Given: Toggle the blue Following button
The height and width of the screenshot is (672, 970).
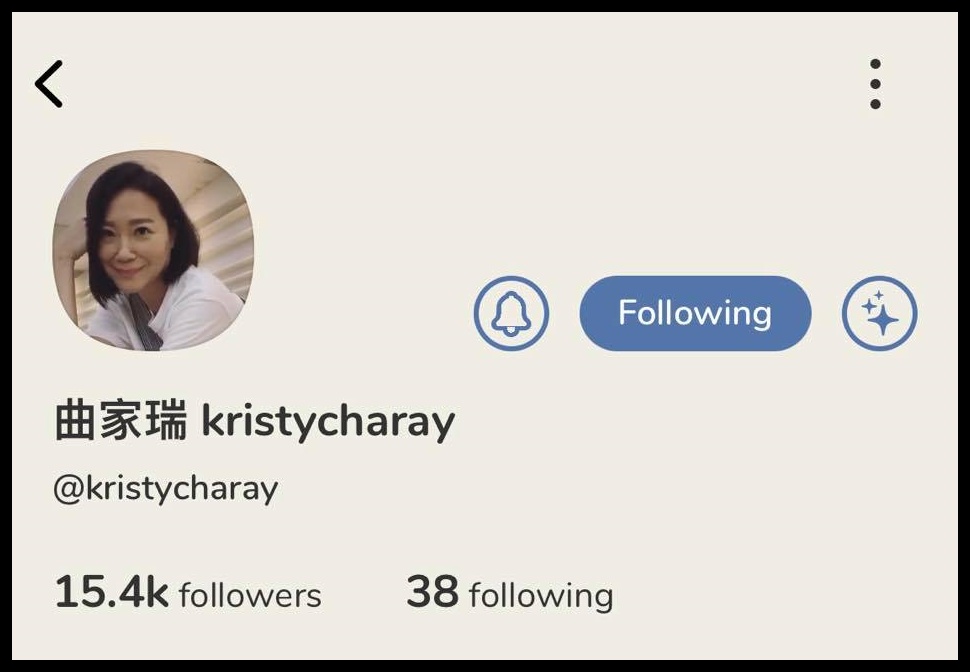Looking at the screenshot, I should pyautogui.click(x=695, y=313).
